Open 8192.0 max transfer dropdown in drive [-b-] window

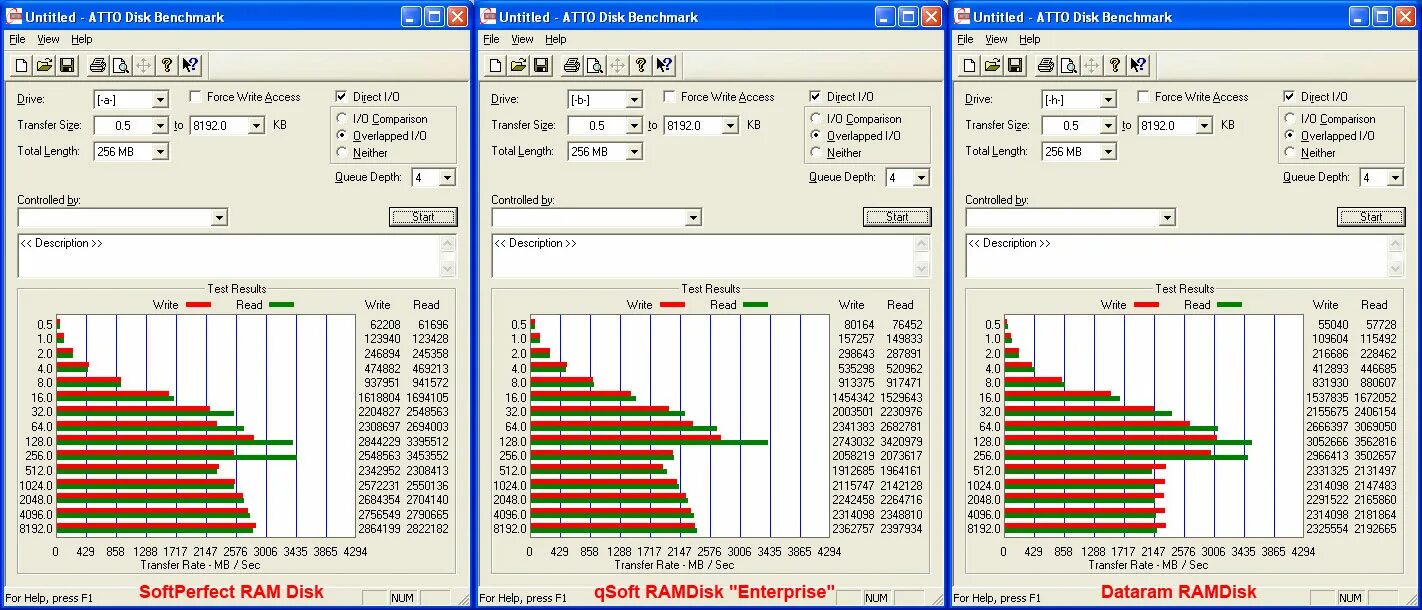[x=730, y=126]
